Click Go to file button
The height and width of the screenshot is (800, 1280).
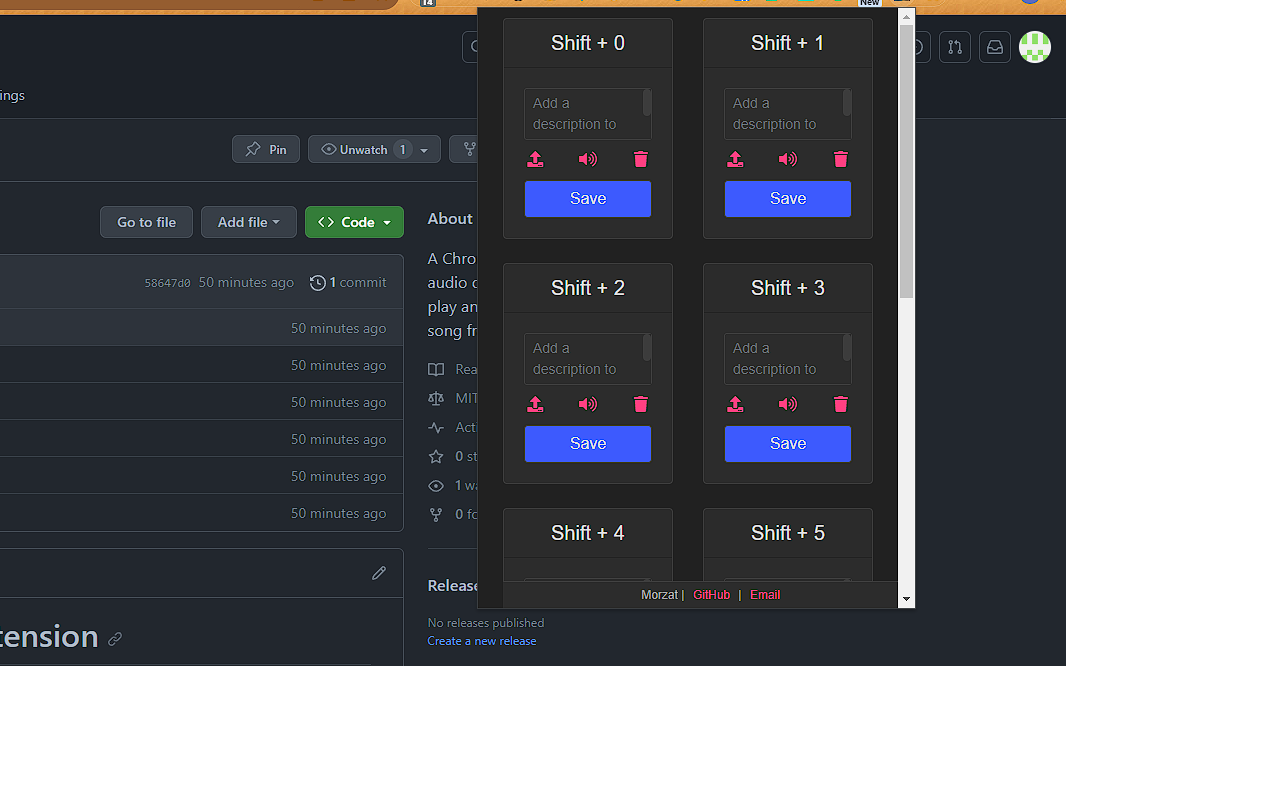point(146,222)
